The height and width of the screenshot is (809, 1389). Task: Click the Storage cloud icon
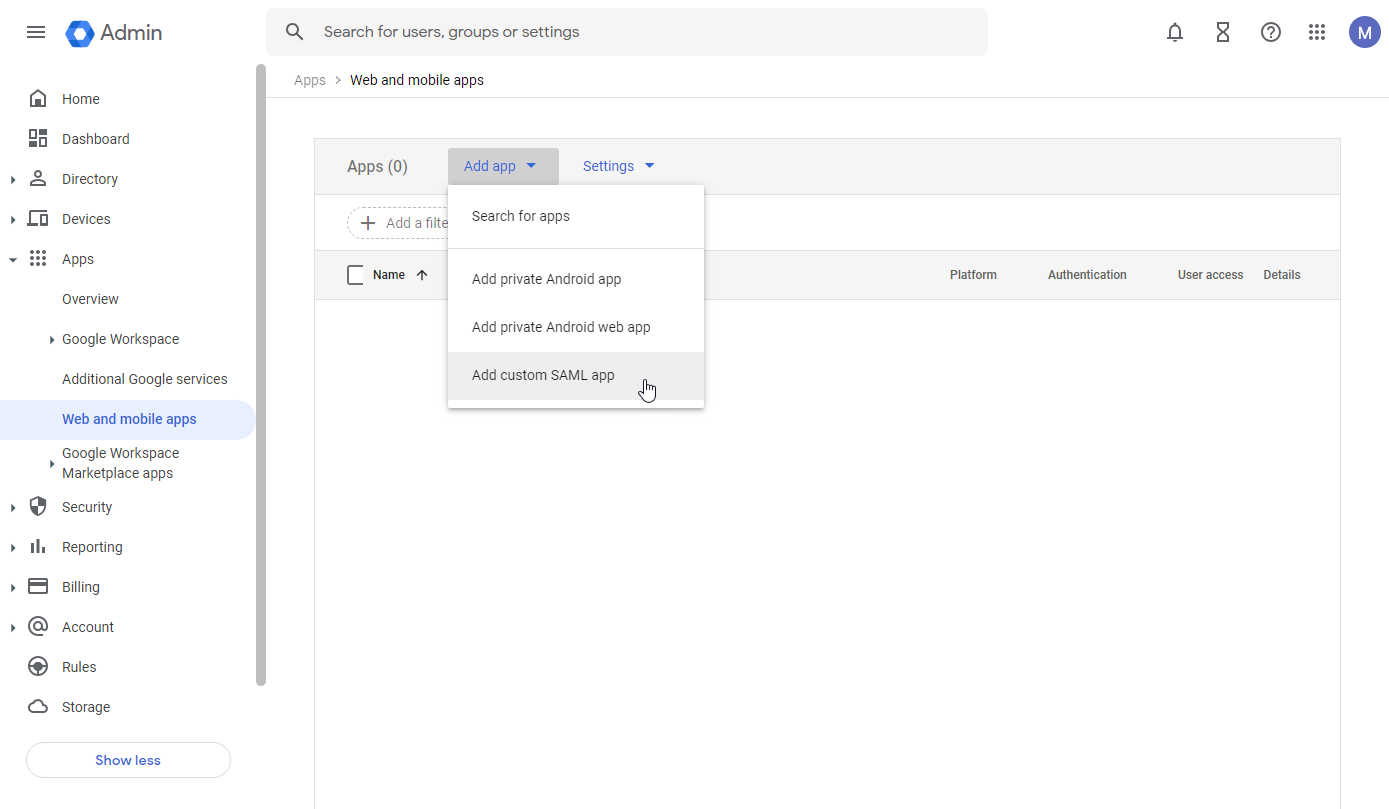[38, 707]
